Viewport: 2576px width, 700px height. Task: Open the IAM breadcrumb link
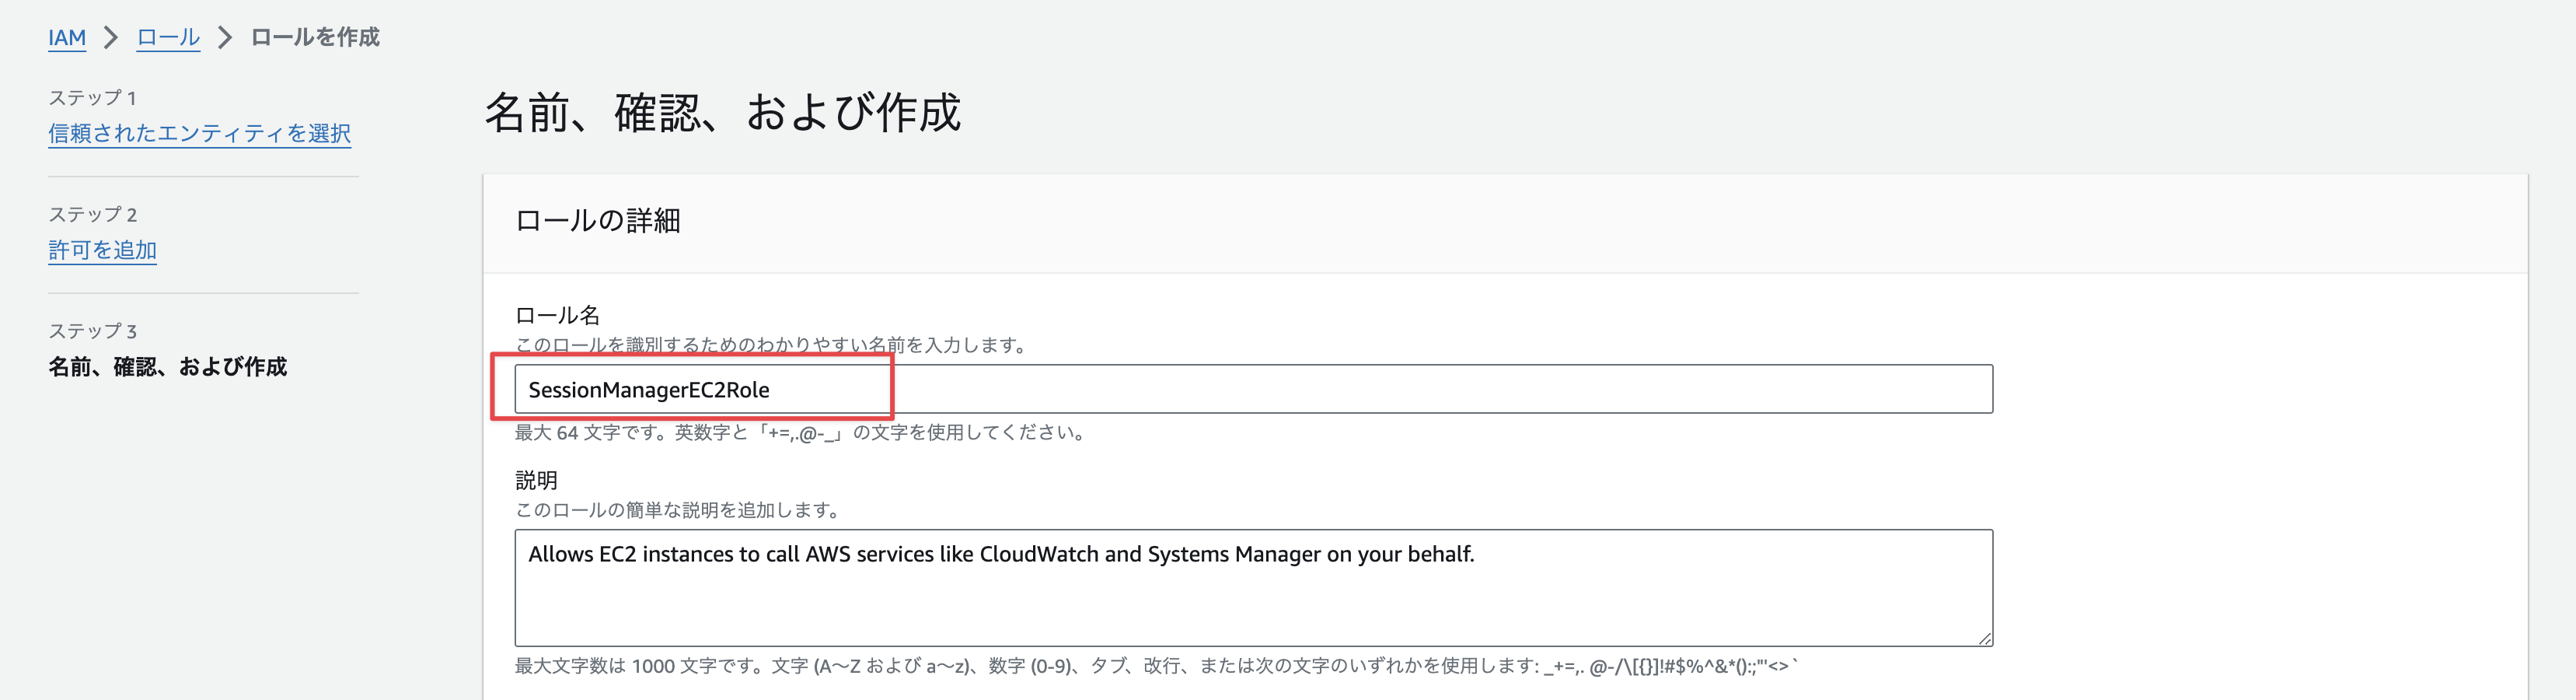tap(66, 37)
